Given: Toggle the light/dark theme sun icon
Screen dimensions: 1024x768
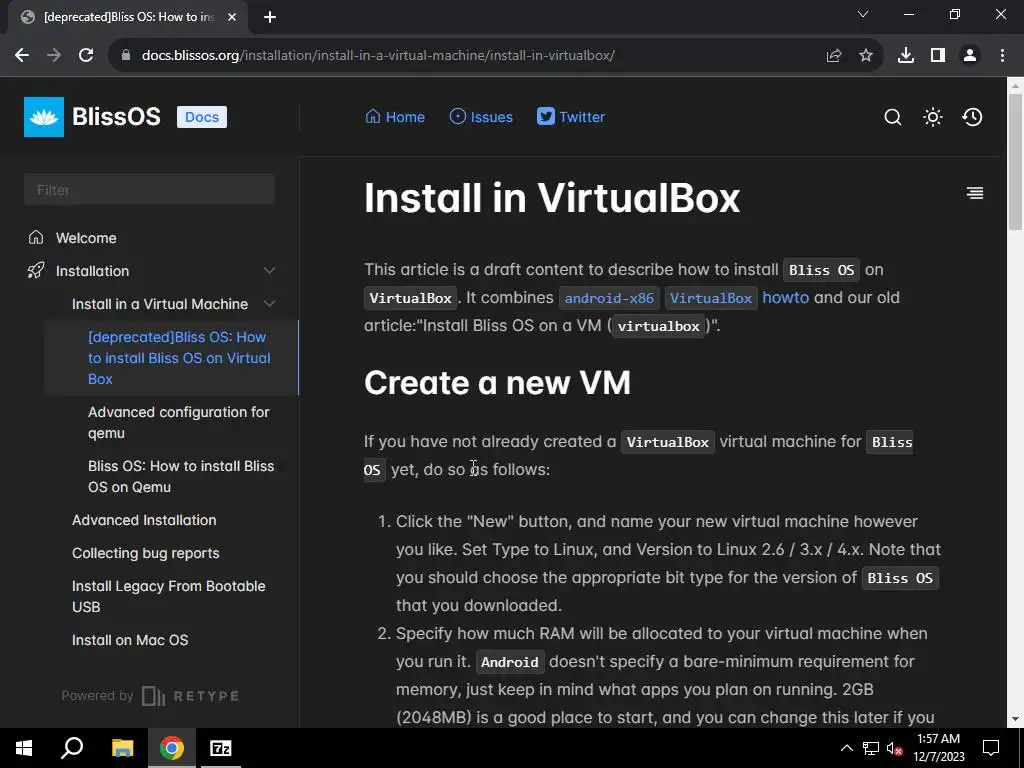Looking at the screenshot, I should point(933,117).
